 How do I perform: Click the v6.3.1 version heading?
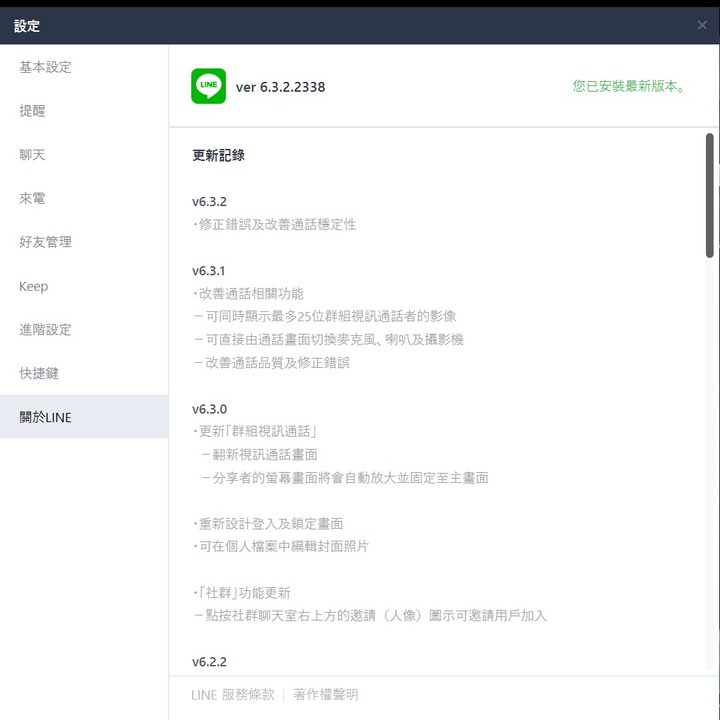208,271
